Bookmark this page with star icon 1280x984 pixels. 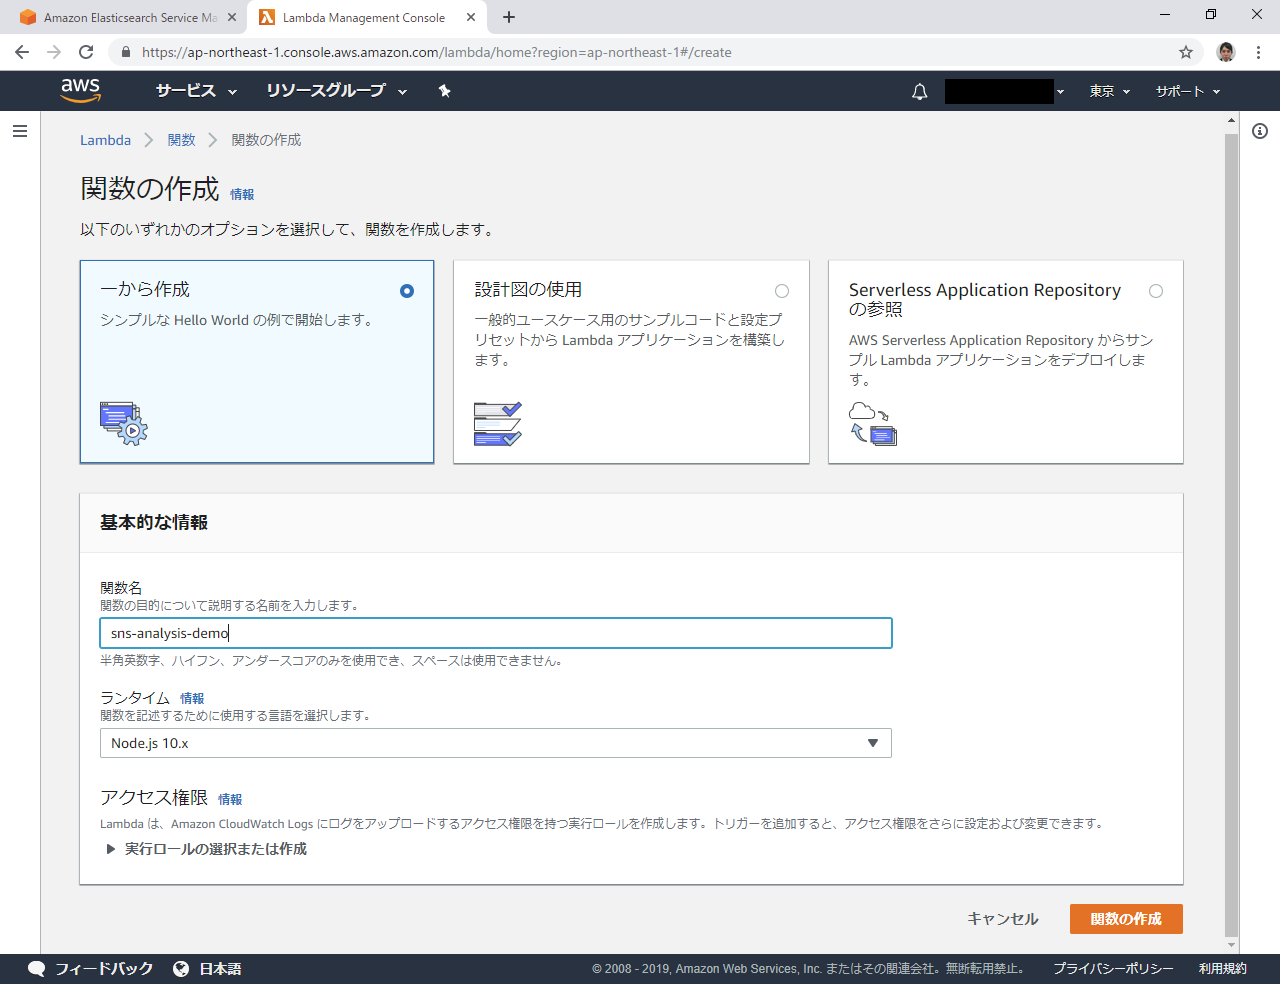[x=1186, y=52]
